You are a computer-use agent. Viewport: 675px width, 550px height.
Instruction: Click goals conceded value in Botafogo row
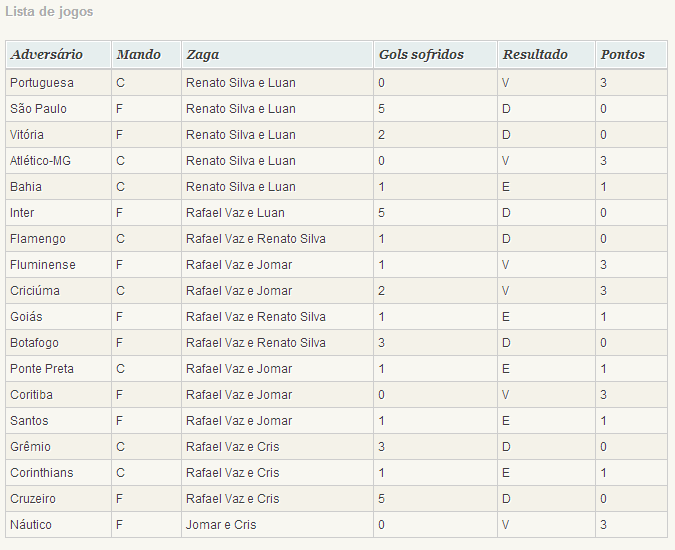point(381,343)
